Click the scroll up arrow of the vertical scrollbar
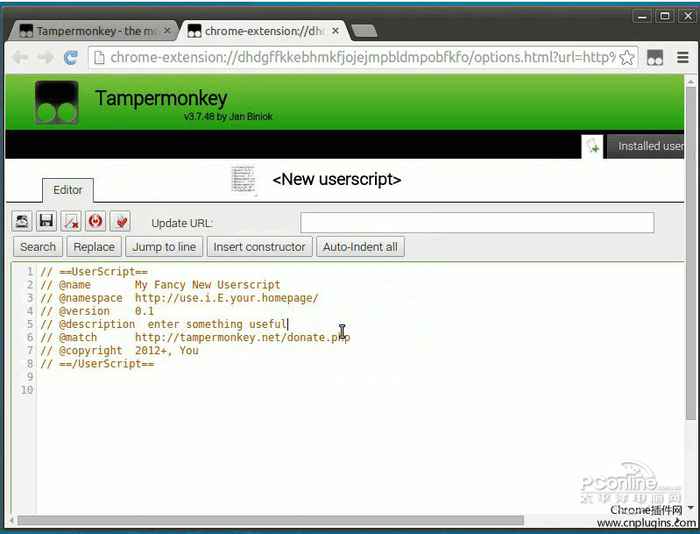Screen dimensions: 700x534 [x=691, y=81]
